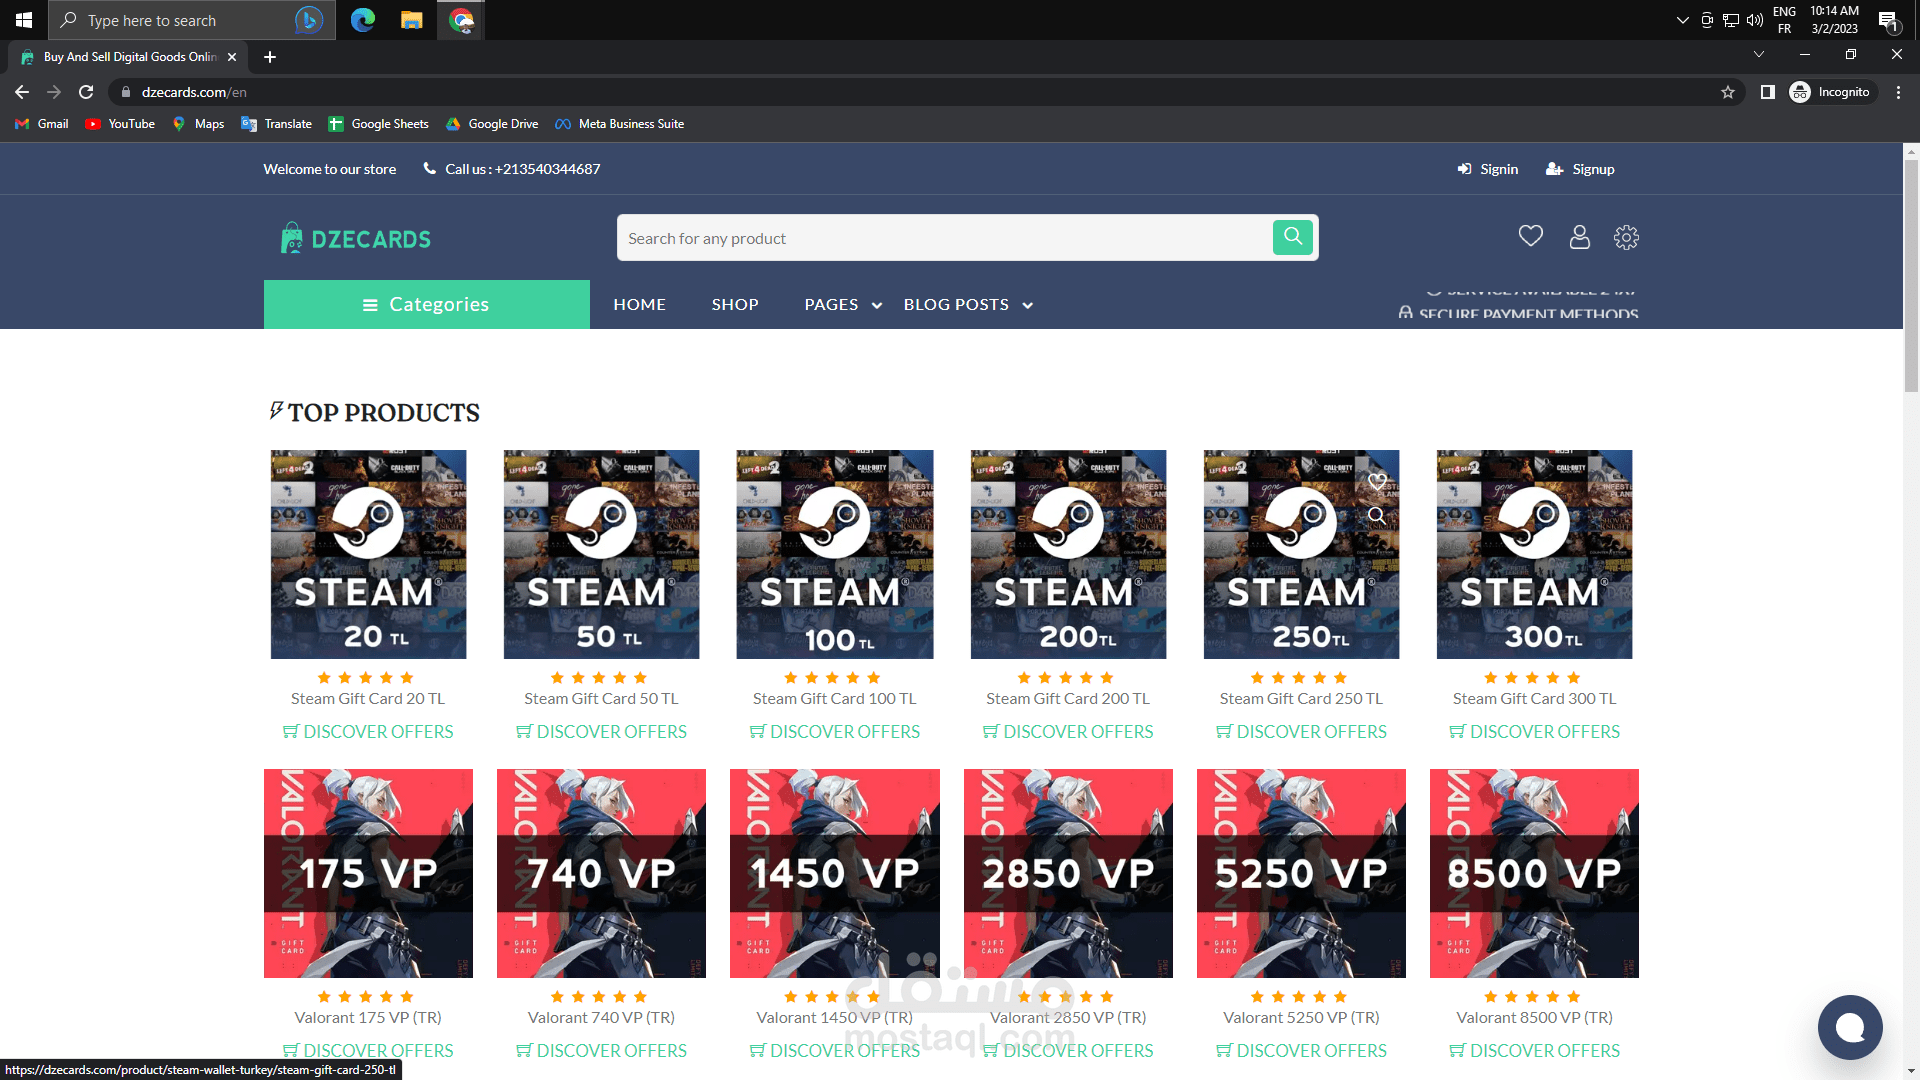Switch keyboard language ENG FR indicator
The width and height of the screenshot is (1920, 1080).
[1784, 20]
